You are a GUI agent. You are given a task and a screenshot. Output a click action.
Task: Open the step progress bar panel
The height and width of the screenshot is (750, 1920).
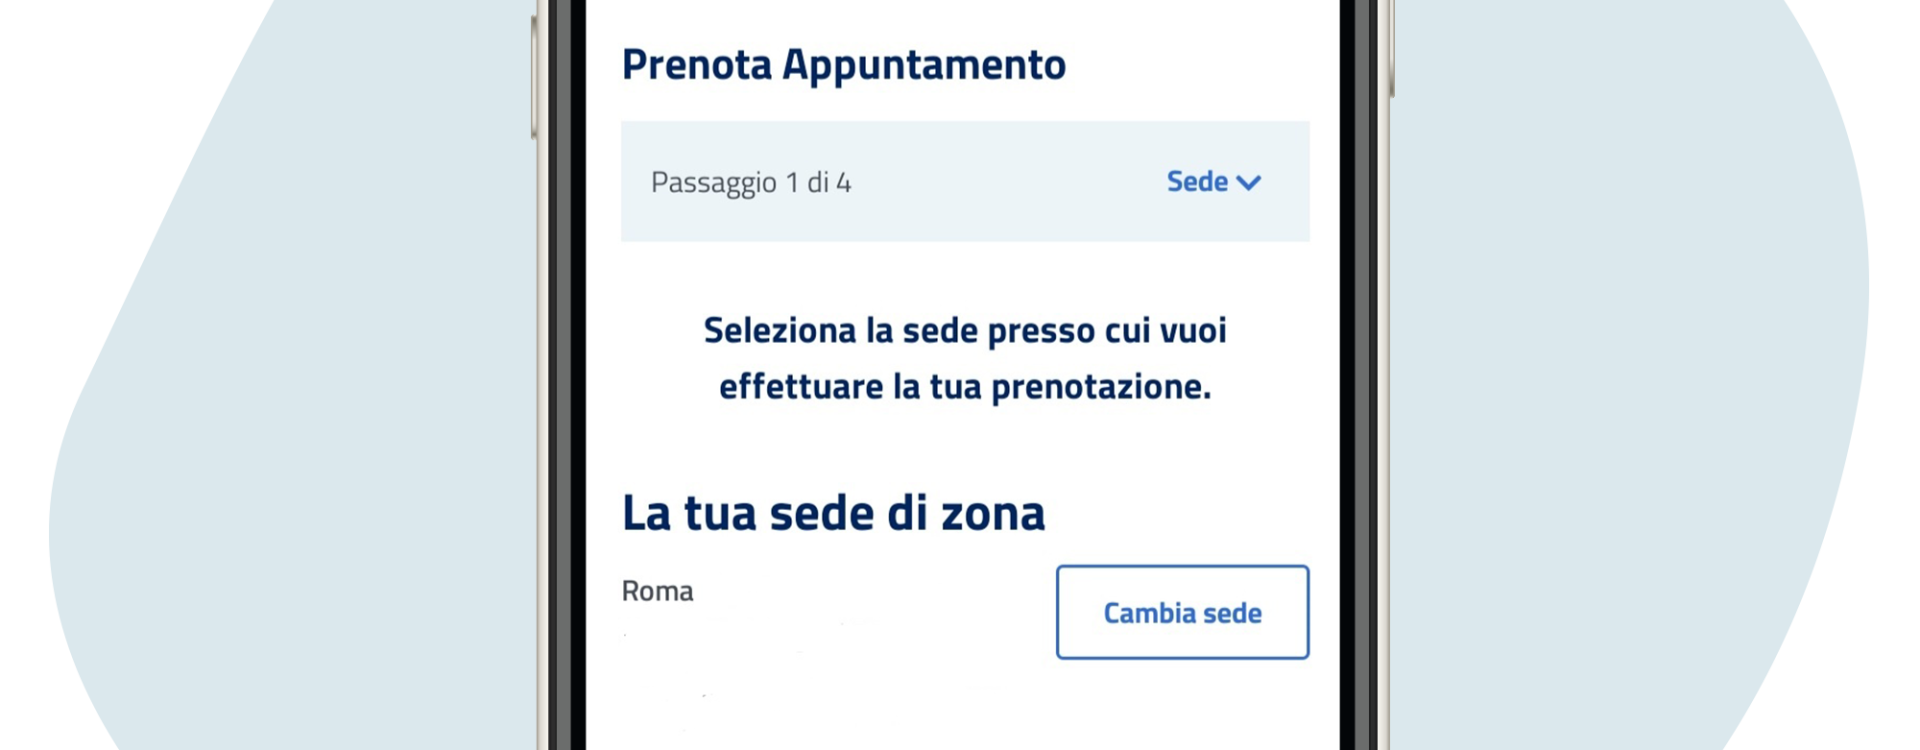(965, 181)
